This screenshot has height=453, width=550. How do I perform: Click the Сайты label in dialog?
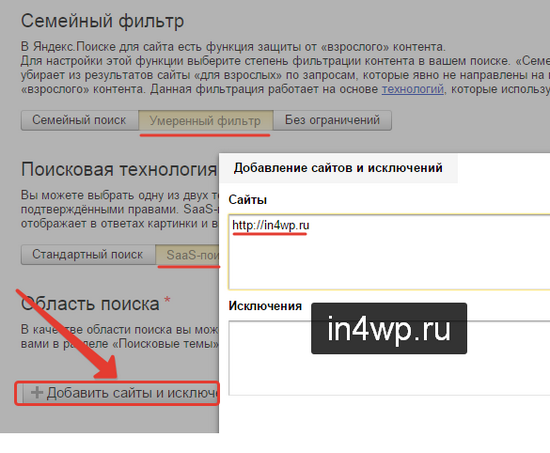(248, 200)
